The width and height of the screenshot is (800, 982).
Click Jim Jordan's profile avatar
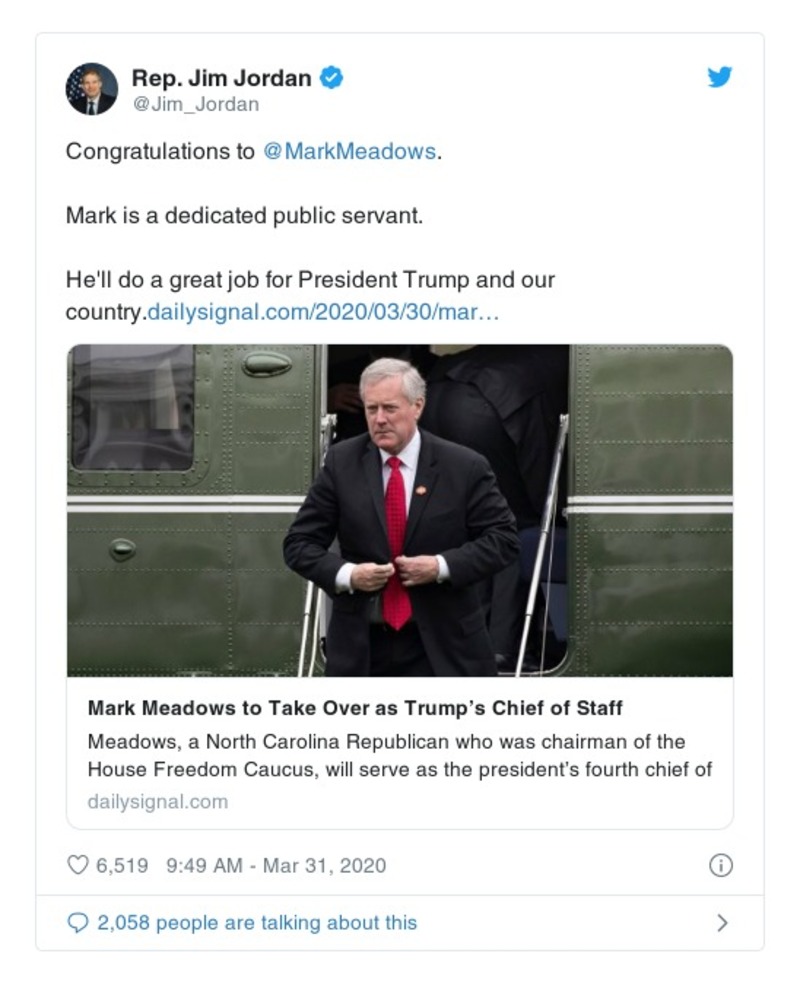(91, 88)
